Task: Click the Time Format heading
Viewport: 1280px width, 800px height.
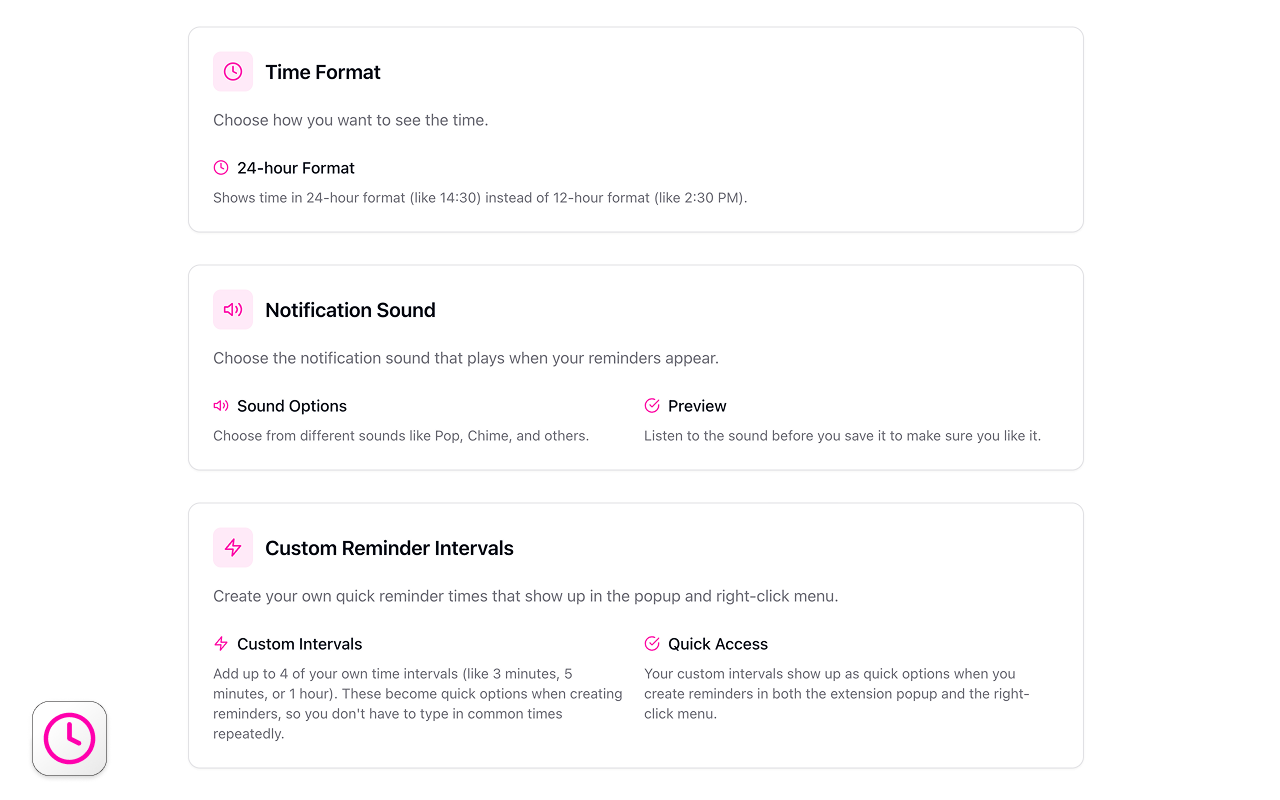Action: click(323, 71)
